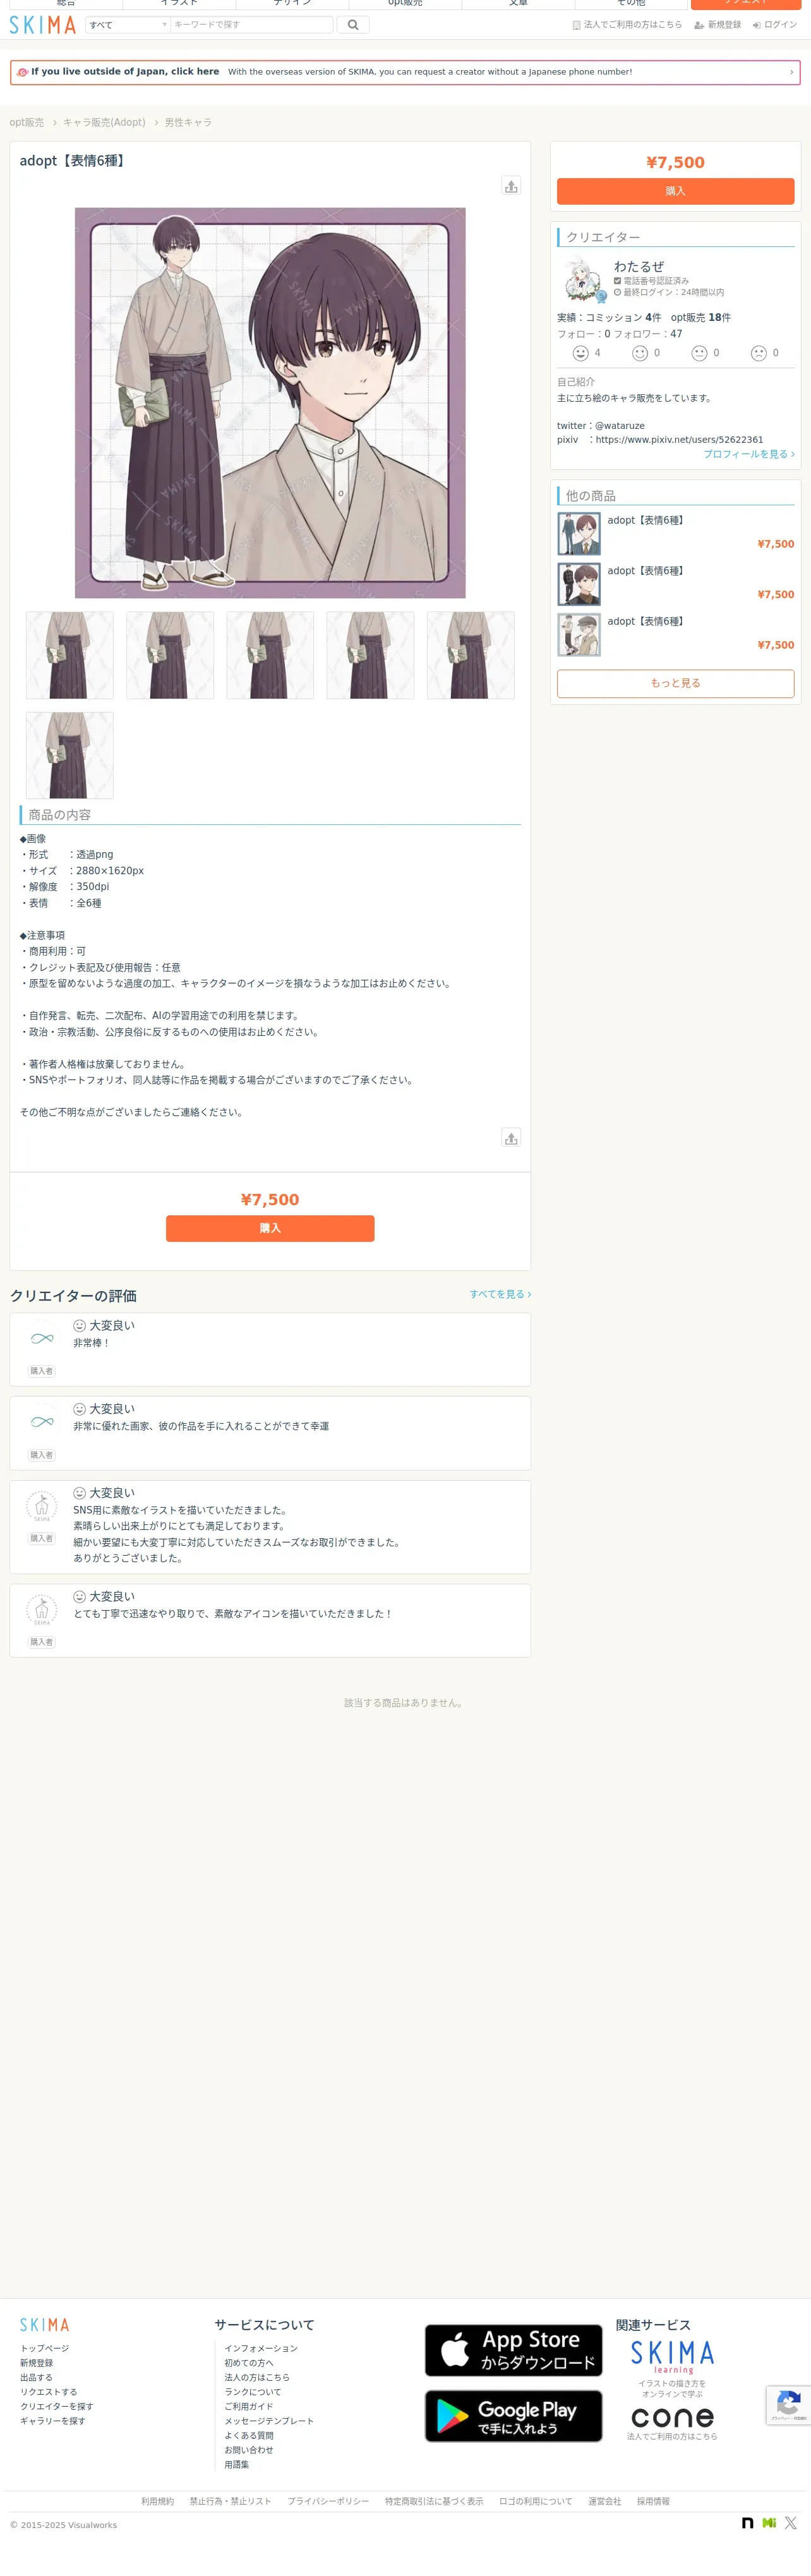Open footer リクエストする link
The height and width of the screenshot is (2576, 811).
click(x=49, y=2392)
